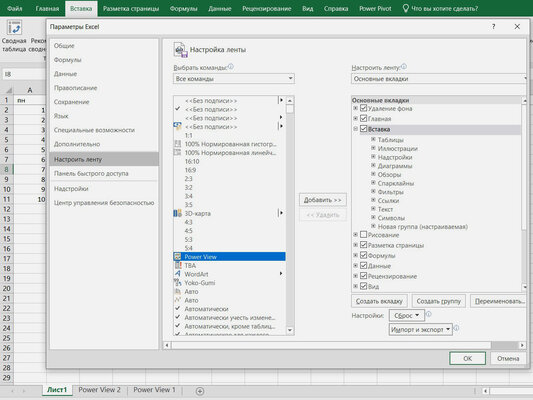Open the Импорт и экспорт dropdown
This screenshot has height=400, width=533.
420,329
